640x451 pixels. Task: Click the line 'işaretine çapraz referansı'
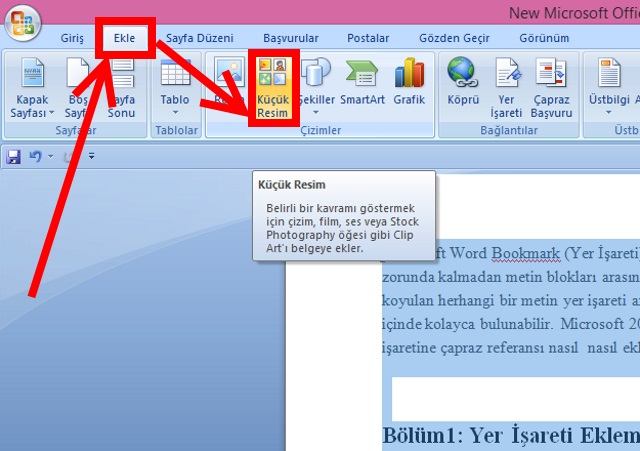pos(511,348)
